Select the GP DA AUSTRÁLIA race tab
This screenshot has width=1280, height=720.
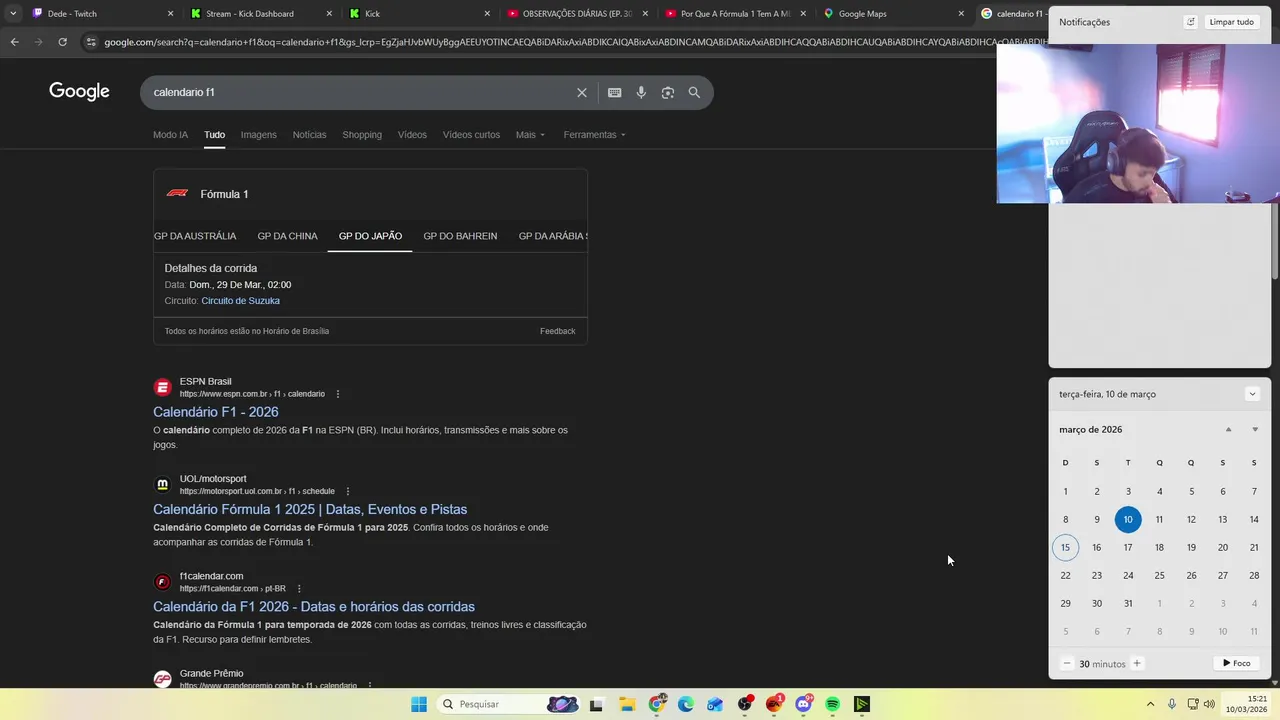(195, 236)
